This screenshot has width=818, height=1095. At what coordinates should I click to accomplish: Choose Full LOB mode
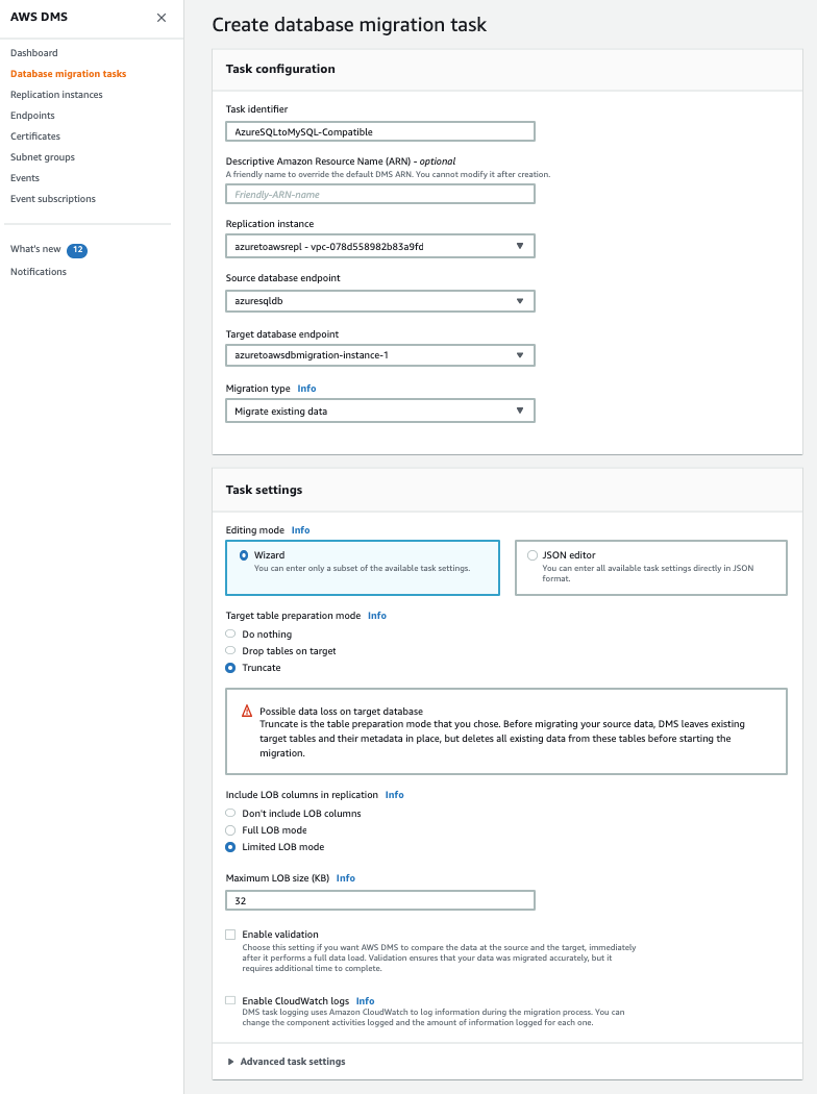pos(230,829)
